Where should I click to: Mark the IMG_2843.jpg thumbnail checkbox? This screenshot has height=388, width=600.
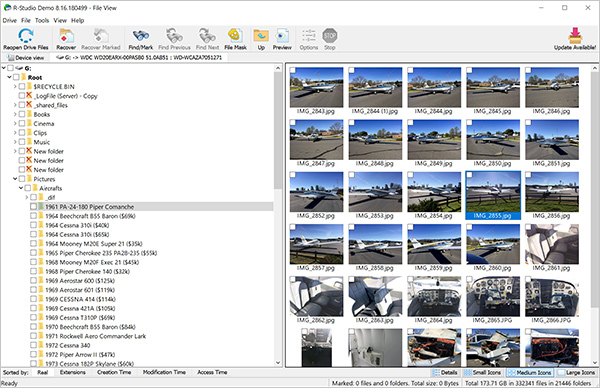(x=292, y=70)
